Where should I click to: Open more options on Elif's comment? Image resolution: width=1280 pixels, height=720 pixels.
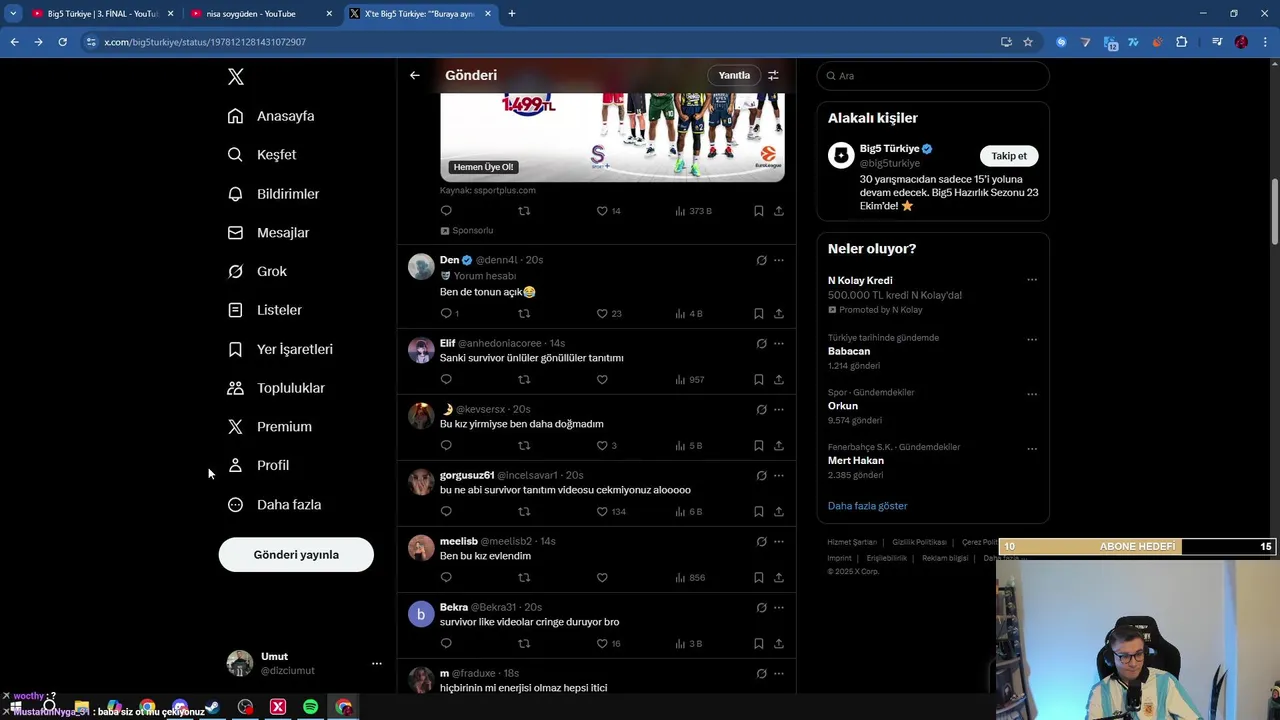pyautogui.click(x=779, y=344)
